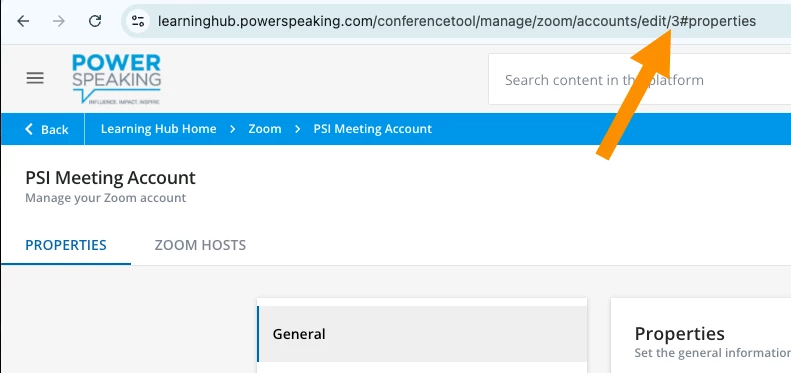The width and height of the screenshot is (791, 373).
Task: Click the browser back arrow
Action: [x=23, y=21]
